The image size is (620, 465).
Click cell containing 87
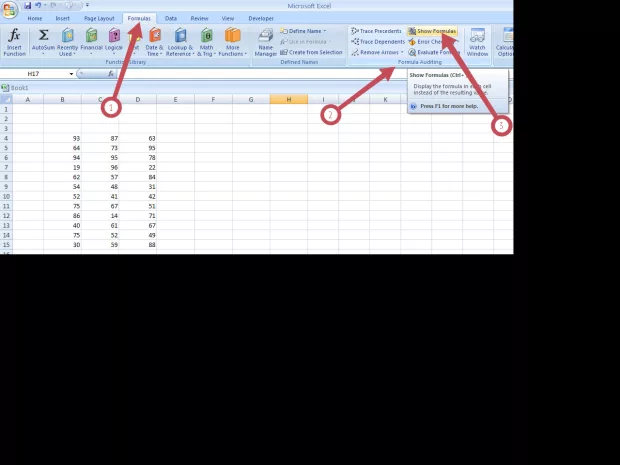click(x=100, y=138)
